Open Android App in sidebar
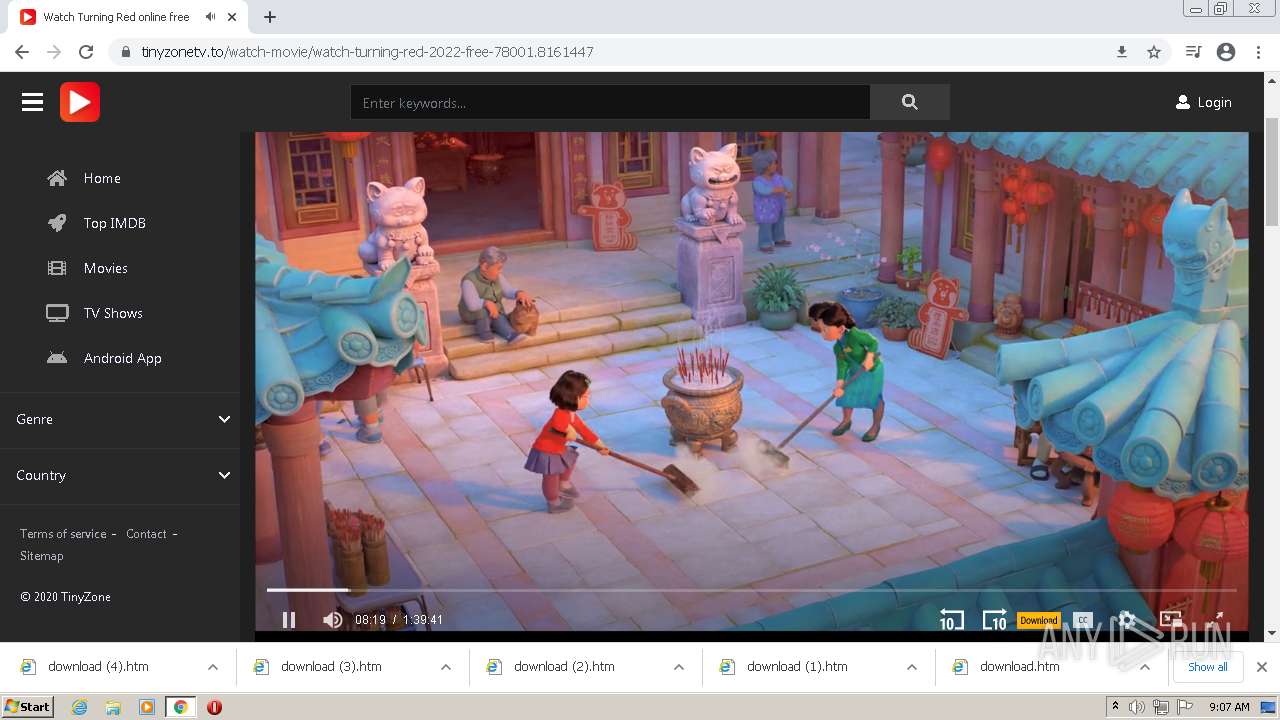Screen dimensions: 1280x720 point(104,358)
